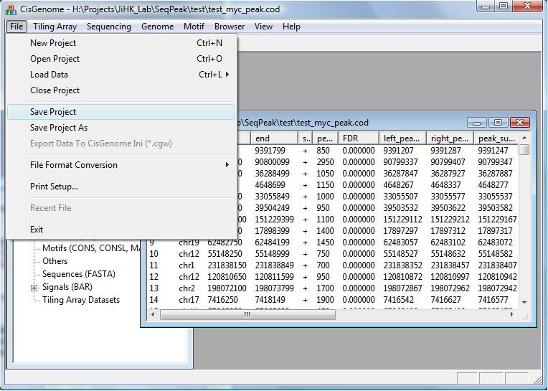The height and width of the screenshot is (391, 548).
Task: Minimize the test_myc_peak.cod child window
Action: (477, 123)
